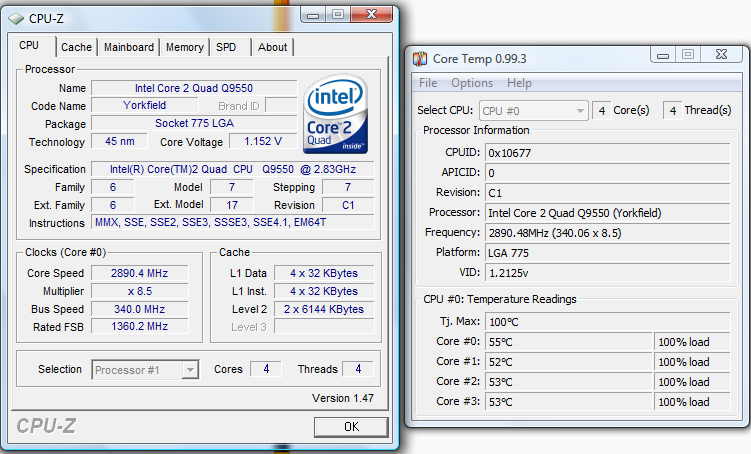Minimize the Core Temp window
Image resolution: width=751 pixels, height=454 pixels.
pyautogui.click(x=663, y=55)
